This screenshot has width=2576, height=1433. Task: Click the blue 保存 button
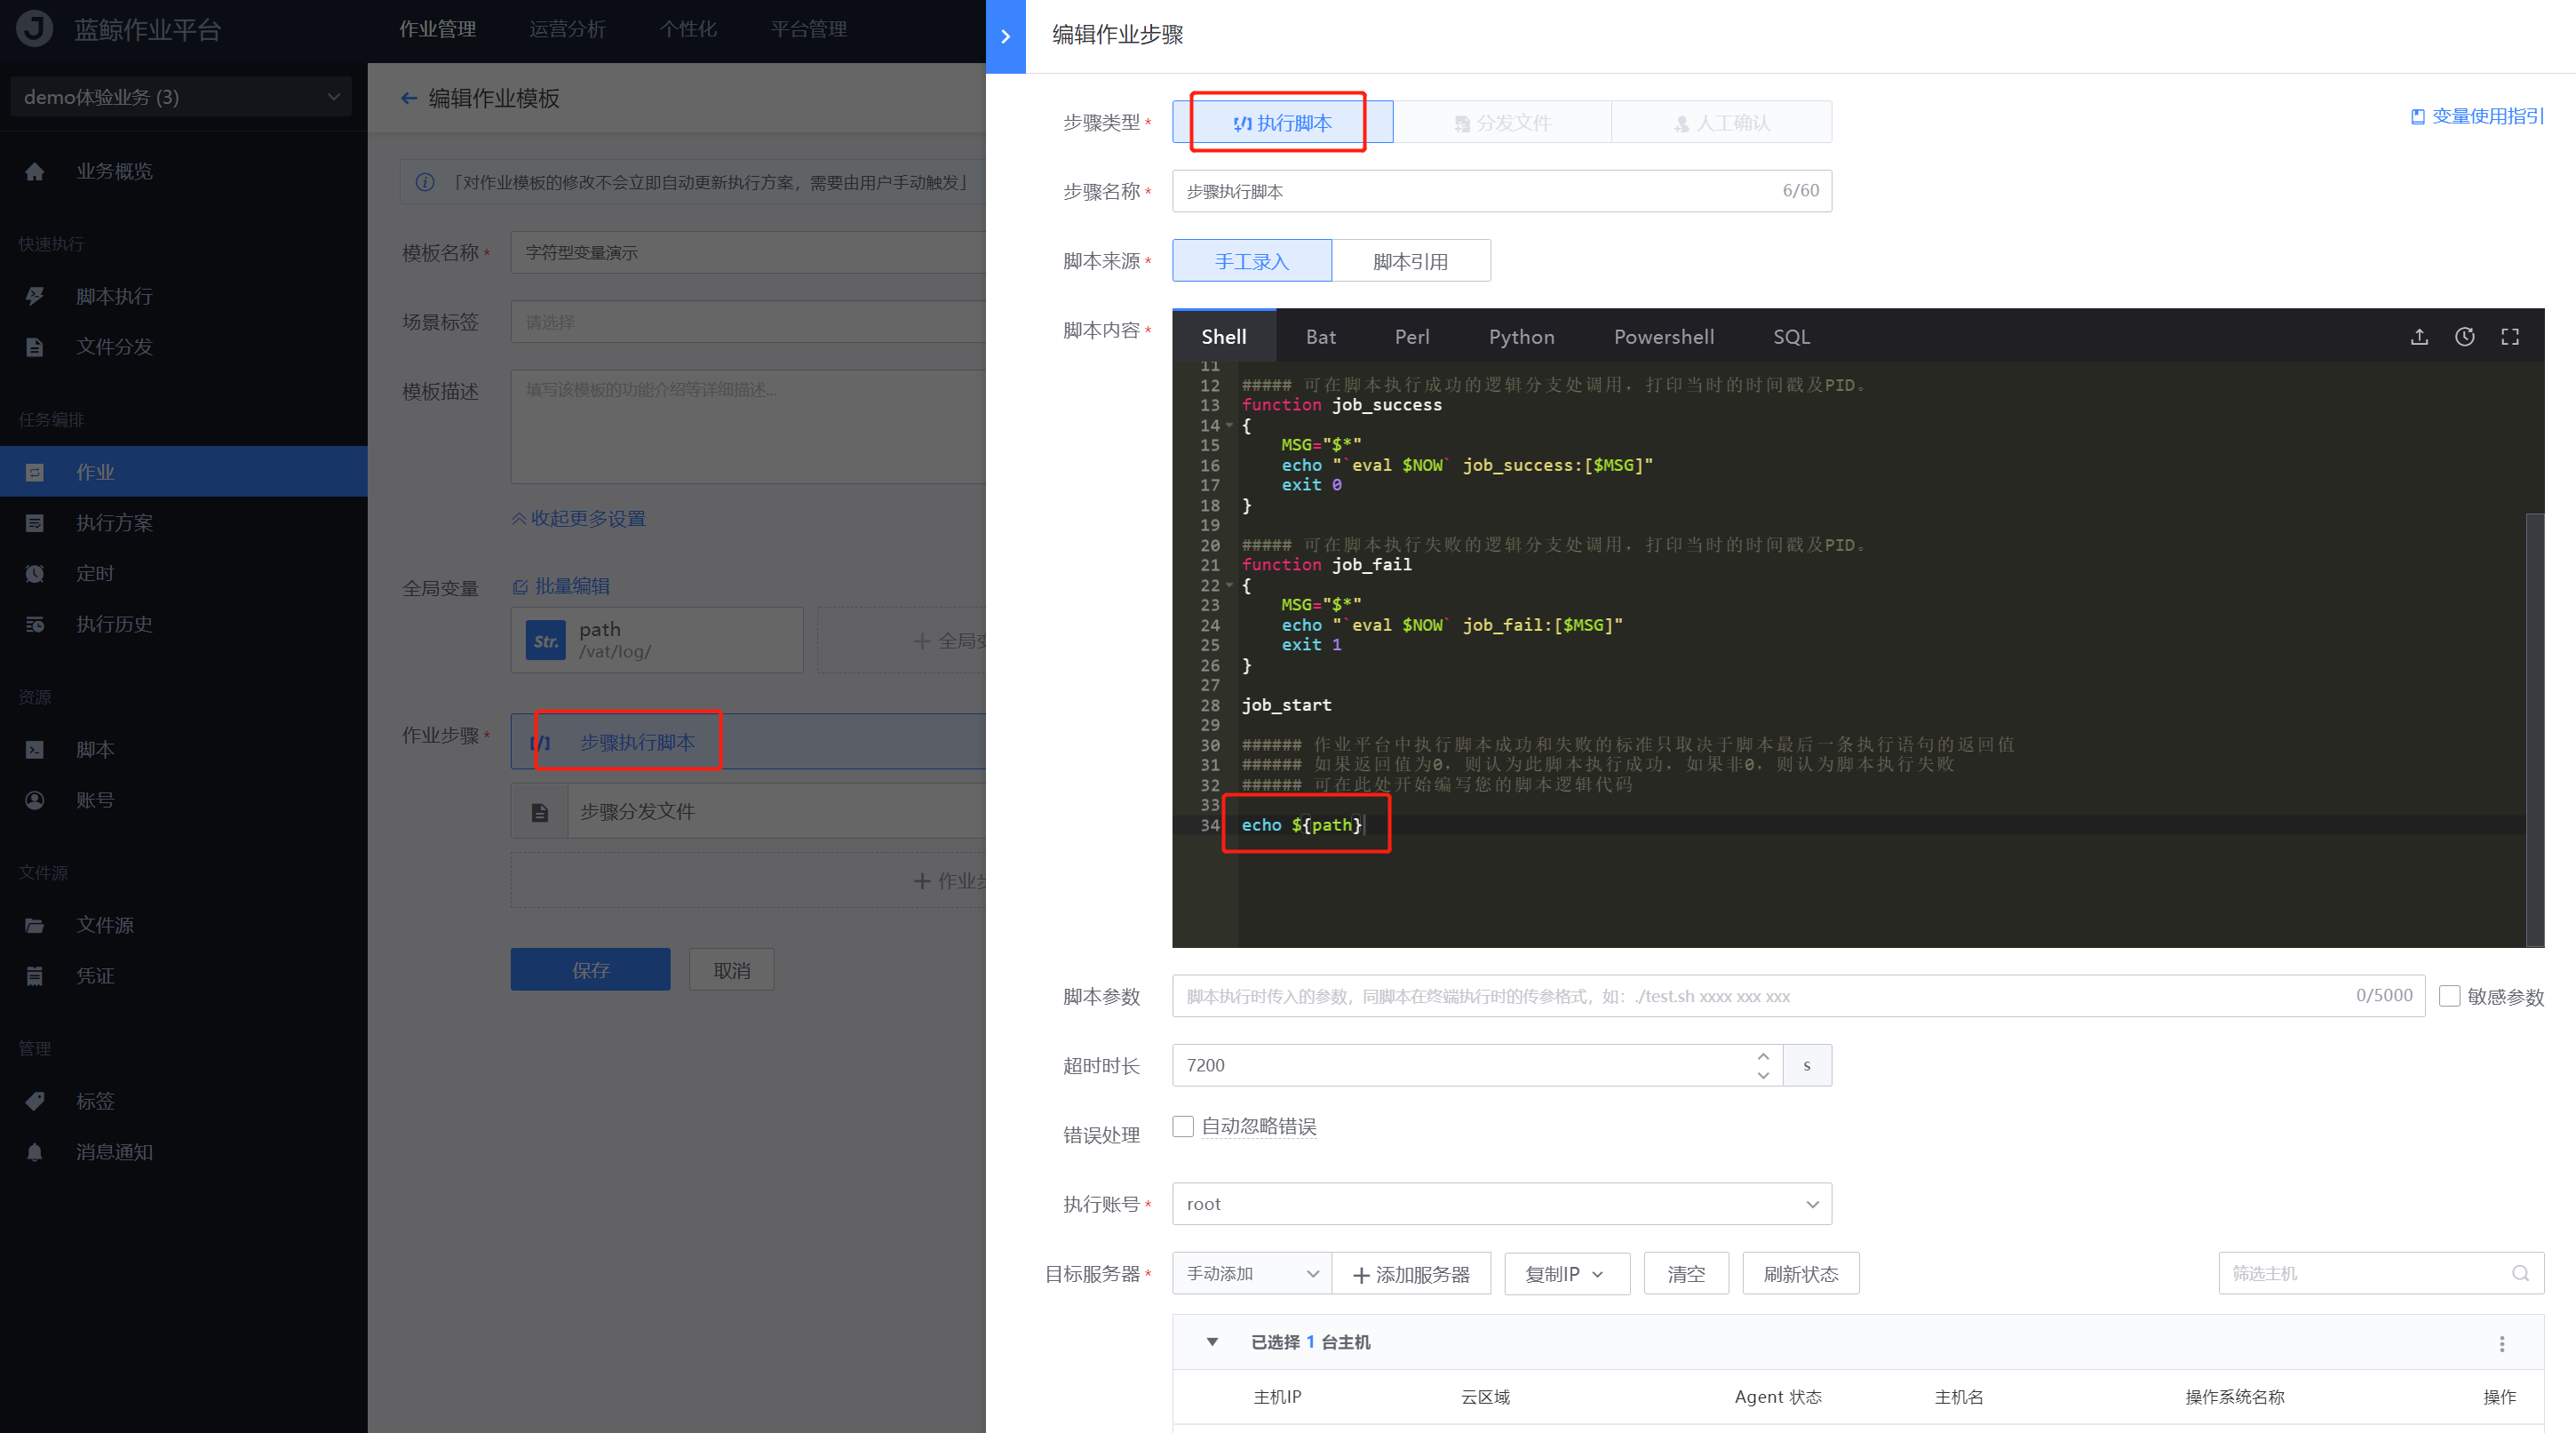click(590, 970)
